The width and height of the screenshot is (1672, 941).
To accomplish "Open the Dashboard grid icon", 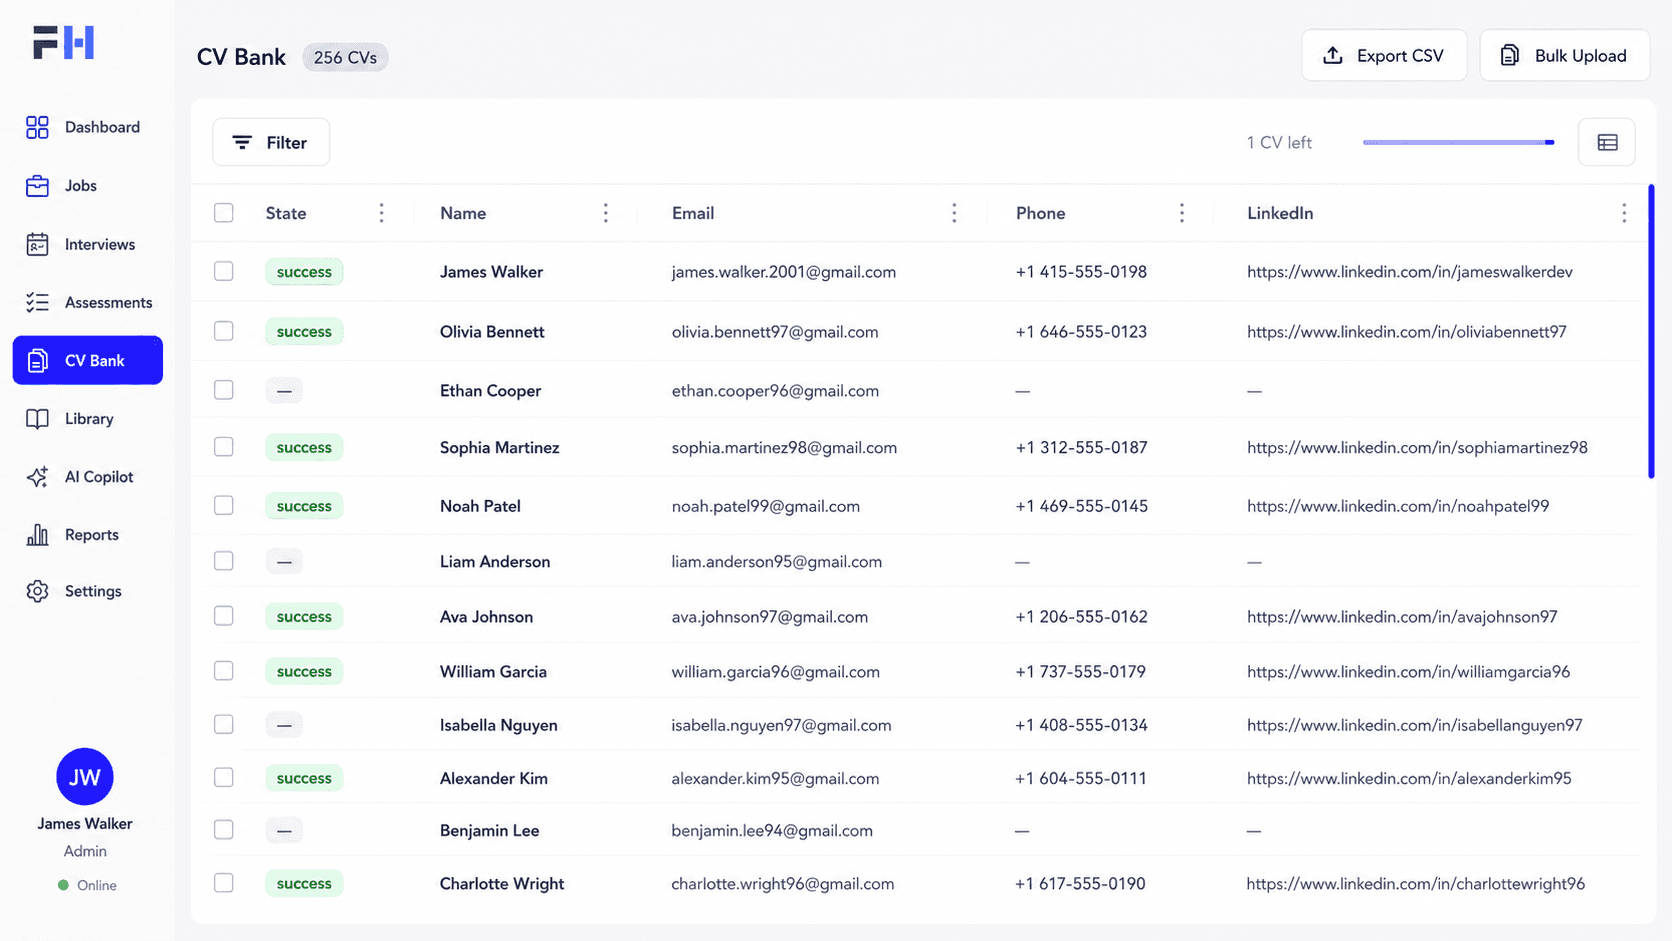I will point(37,127).
